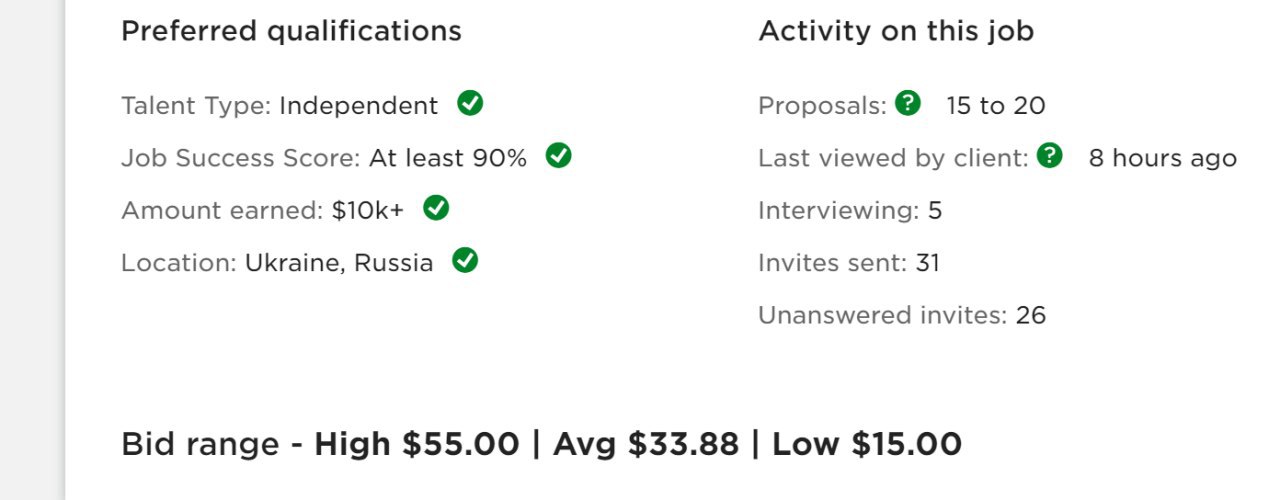Click the Location: Ukraine, Russia text

(x=277, y=263)
